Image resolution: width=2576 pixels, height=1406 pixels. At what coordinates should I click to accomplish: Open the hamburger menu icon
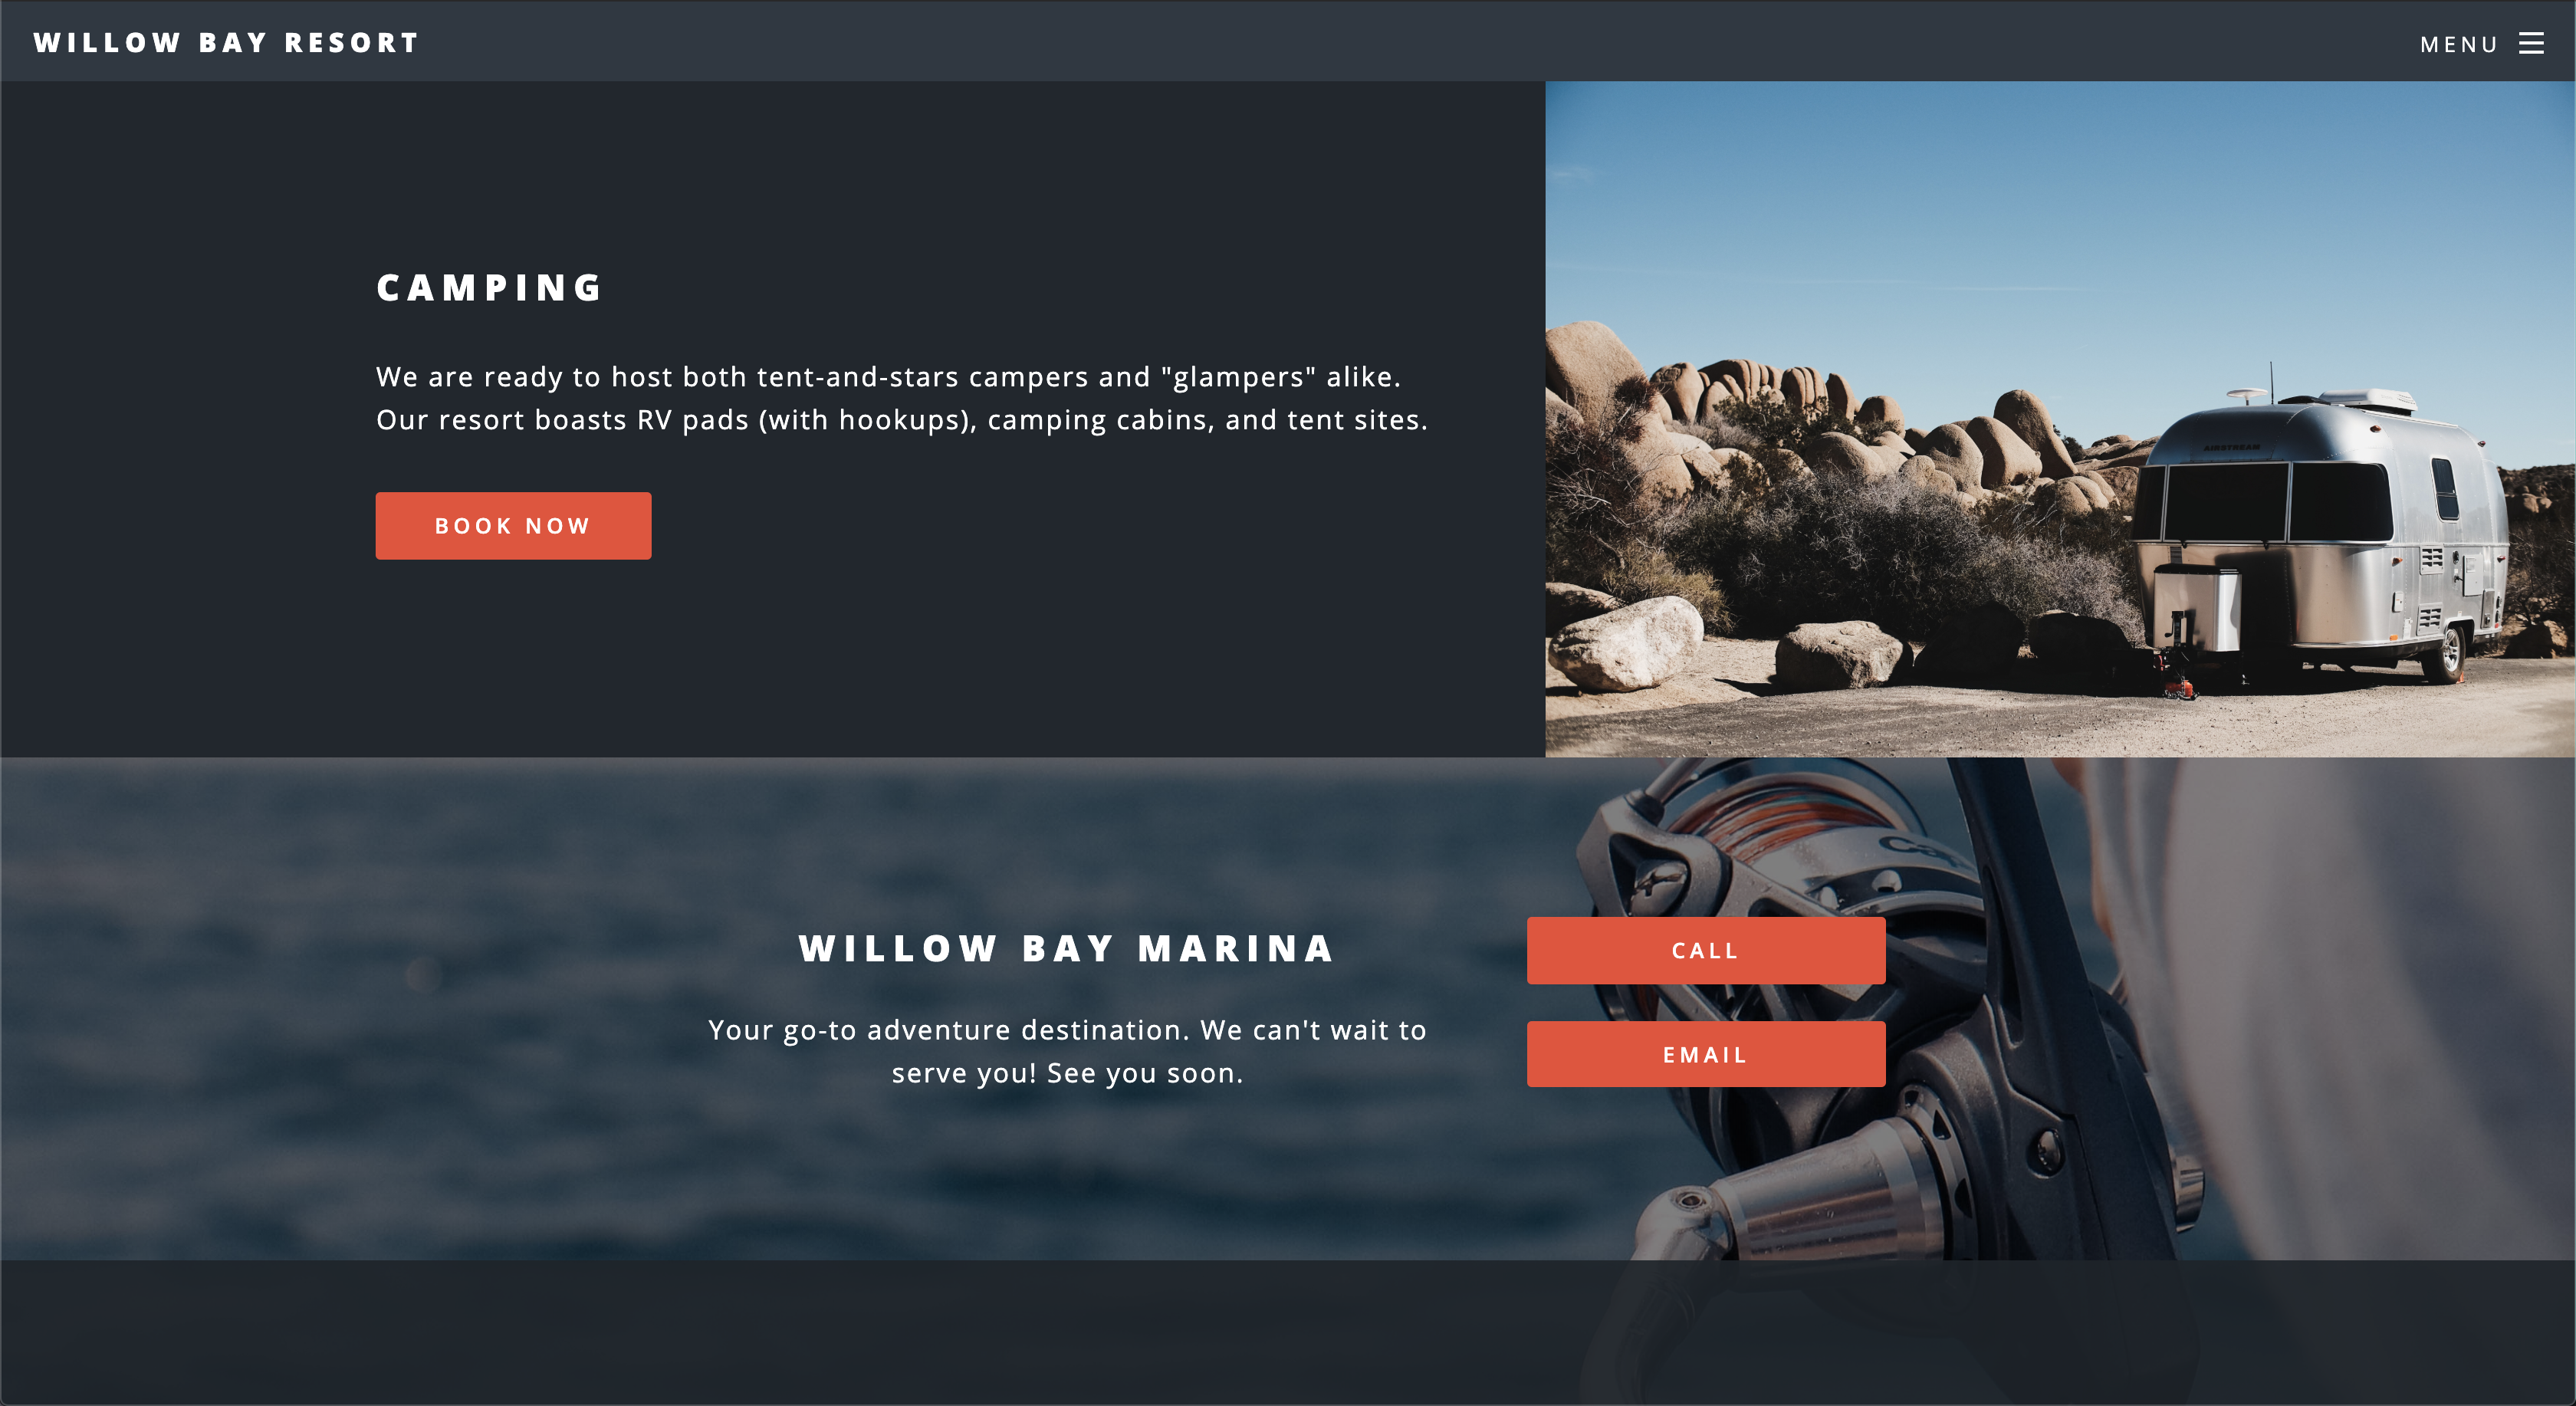tap(2531, 43)
